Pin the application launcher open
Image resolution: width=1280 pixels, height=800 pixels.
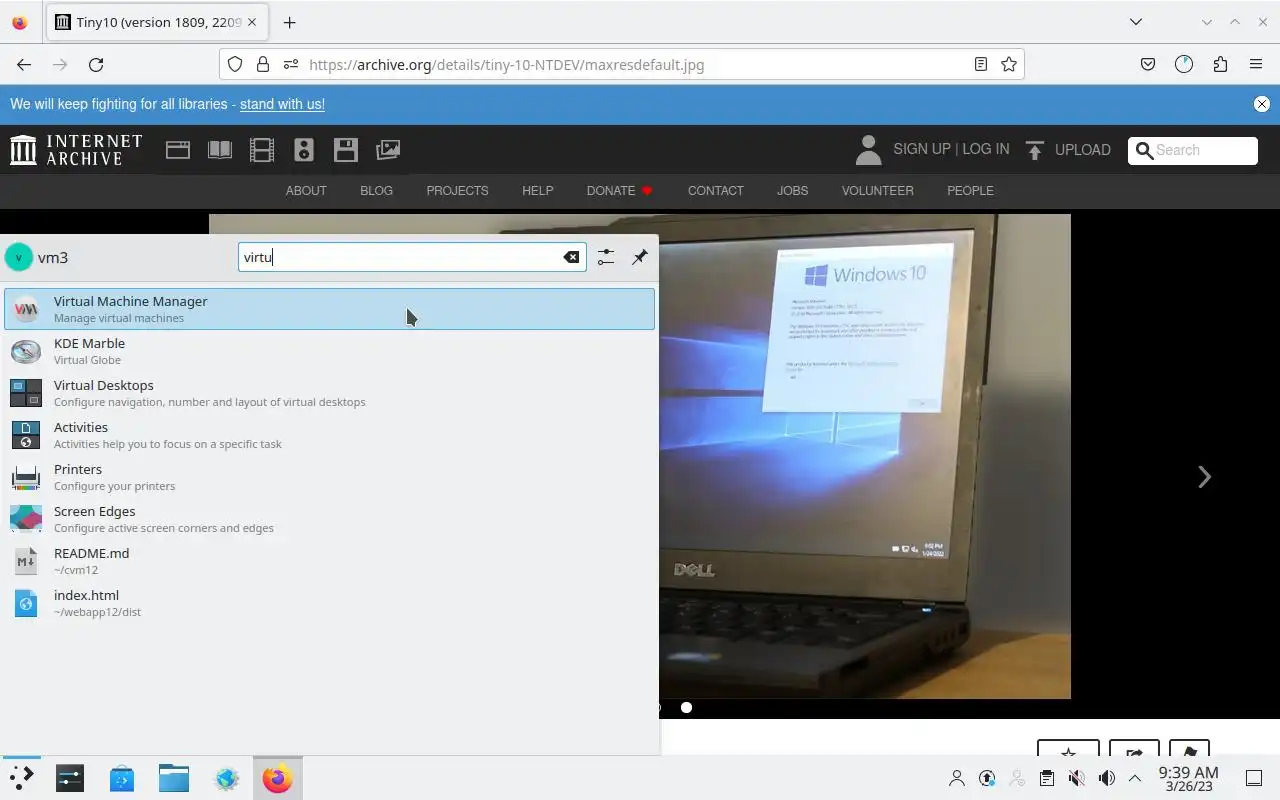click(x=640, y=257)
